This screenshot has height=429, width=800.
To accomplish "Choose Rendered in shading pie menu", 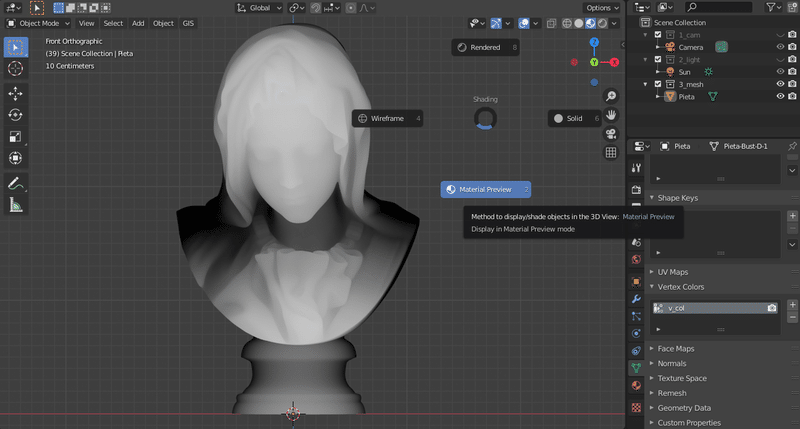I will click(485, 47).
